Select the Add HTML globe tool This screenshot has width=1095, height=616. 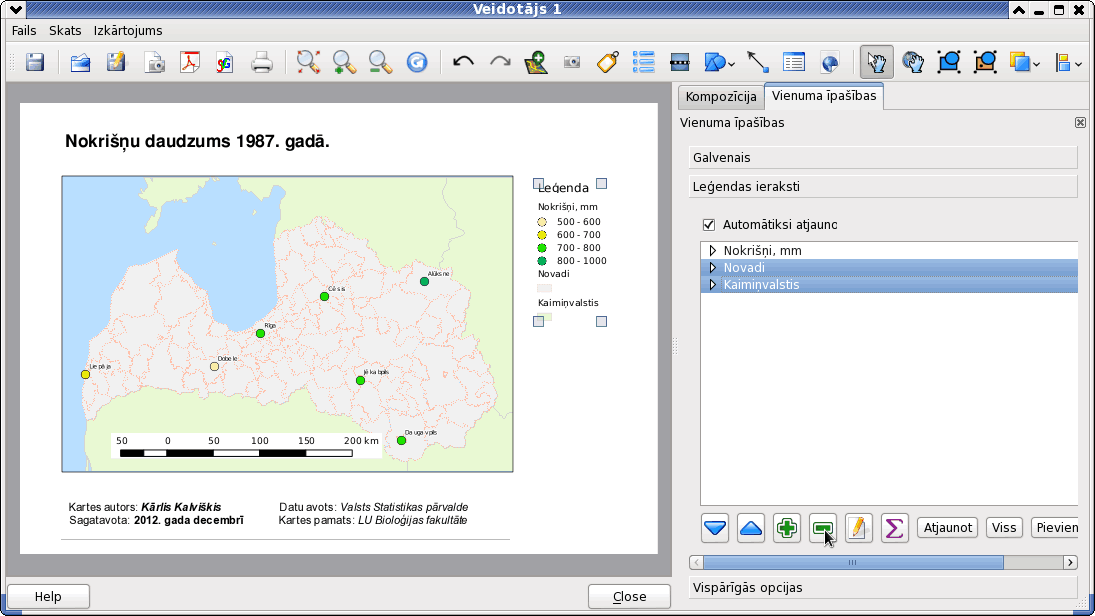coord(830,63)
